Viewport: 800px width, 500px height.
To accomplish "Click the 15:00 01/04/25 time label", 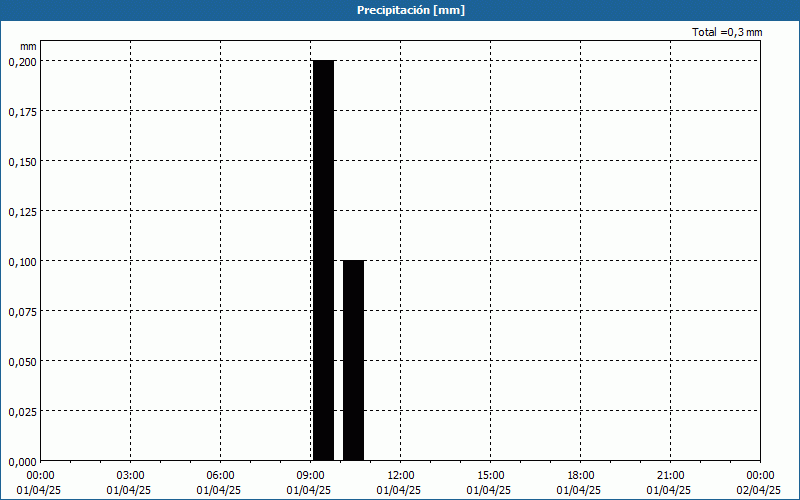I will click(489, 483).
